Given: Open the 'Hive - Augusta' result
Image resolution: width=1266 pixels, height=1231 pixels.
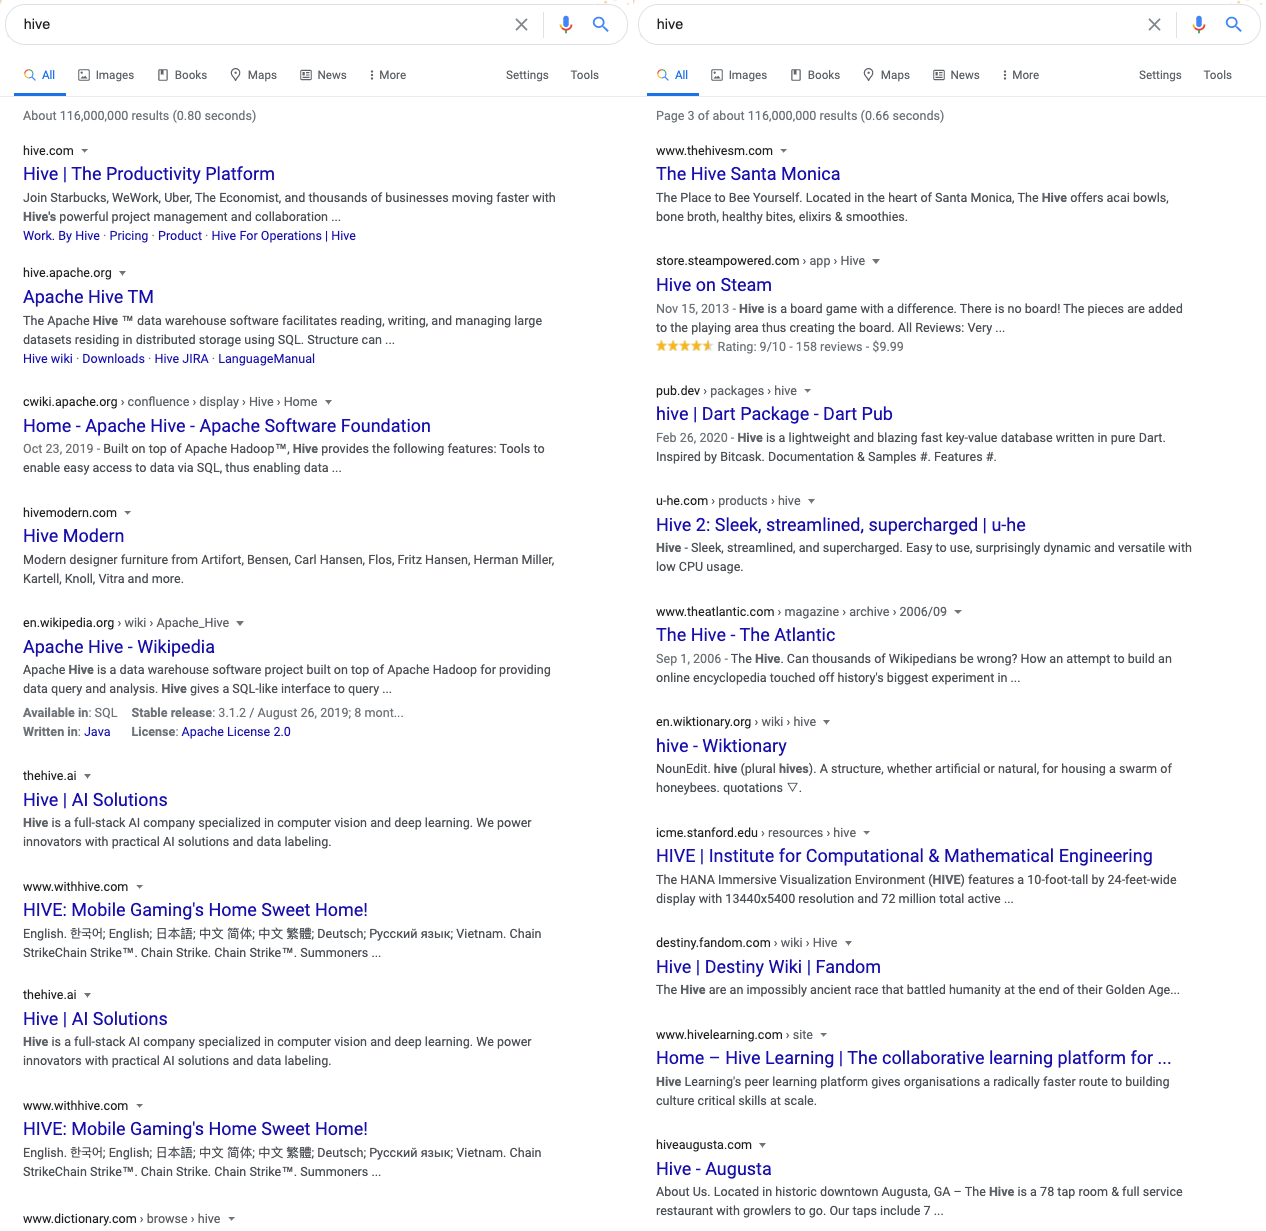Looking at the screenshot, I should [714, 1169].
